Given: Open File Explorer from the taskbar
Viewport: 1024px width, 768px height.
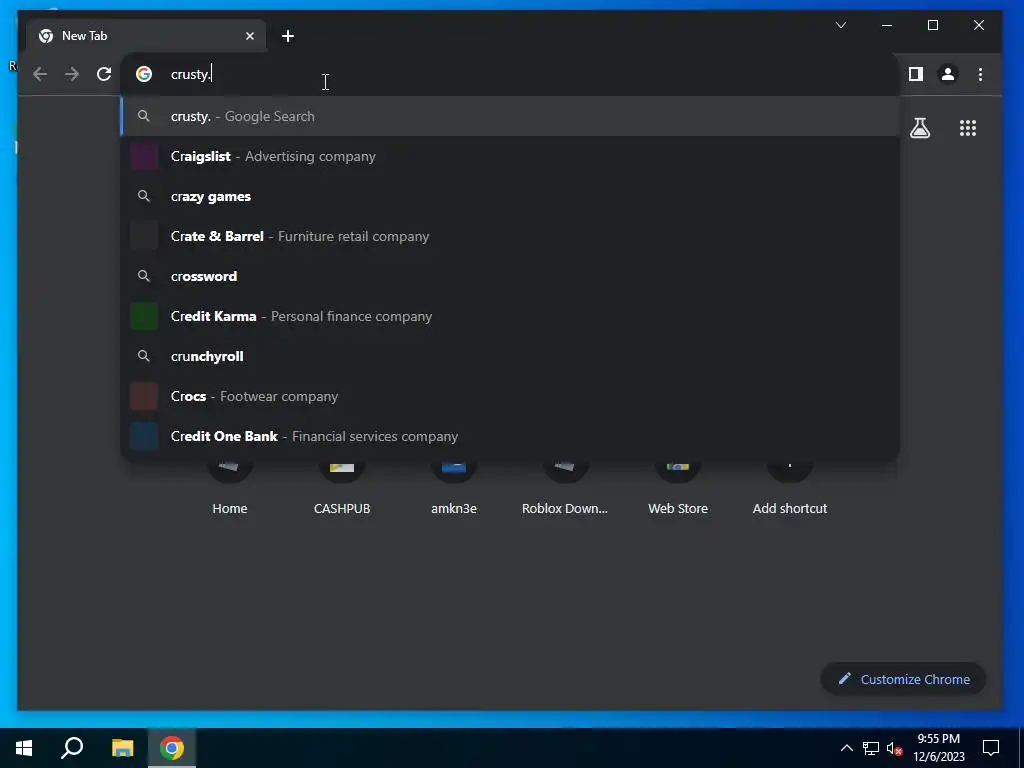Looking at the screenshot, I should click(122, 748).
